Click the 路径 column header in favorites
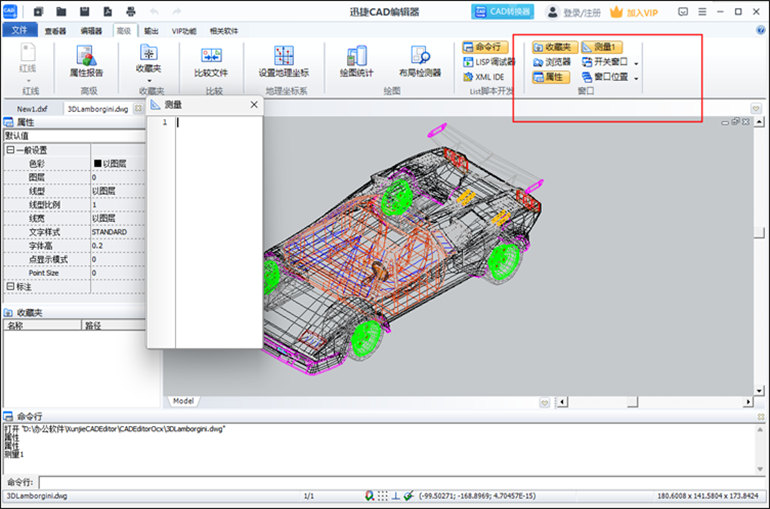 [114, 325]
